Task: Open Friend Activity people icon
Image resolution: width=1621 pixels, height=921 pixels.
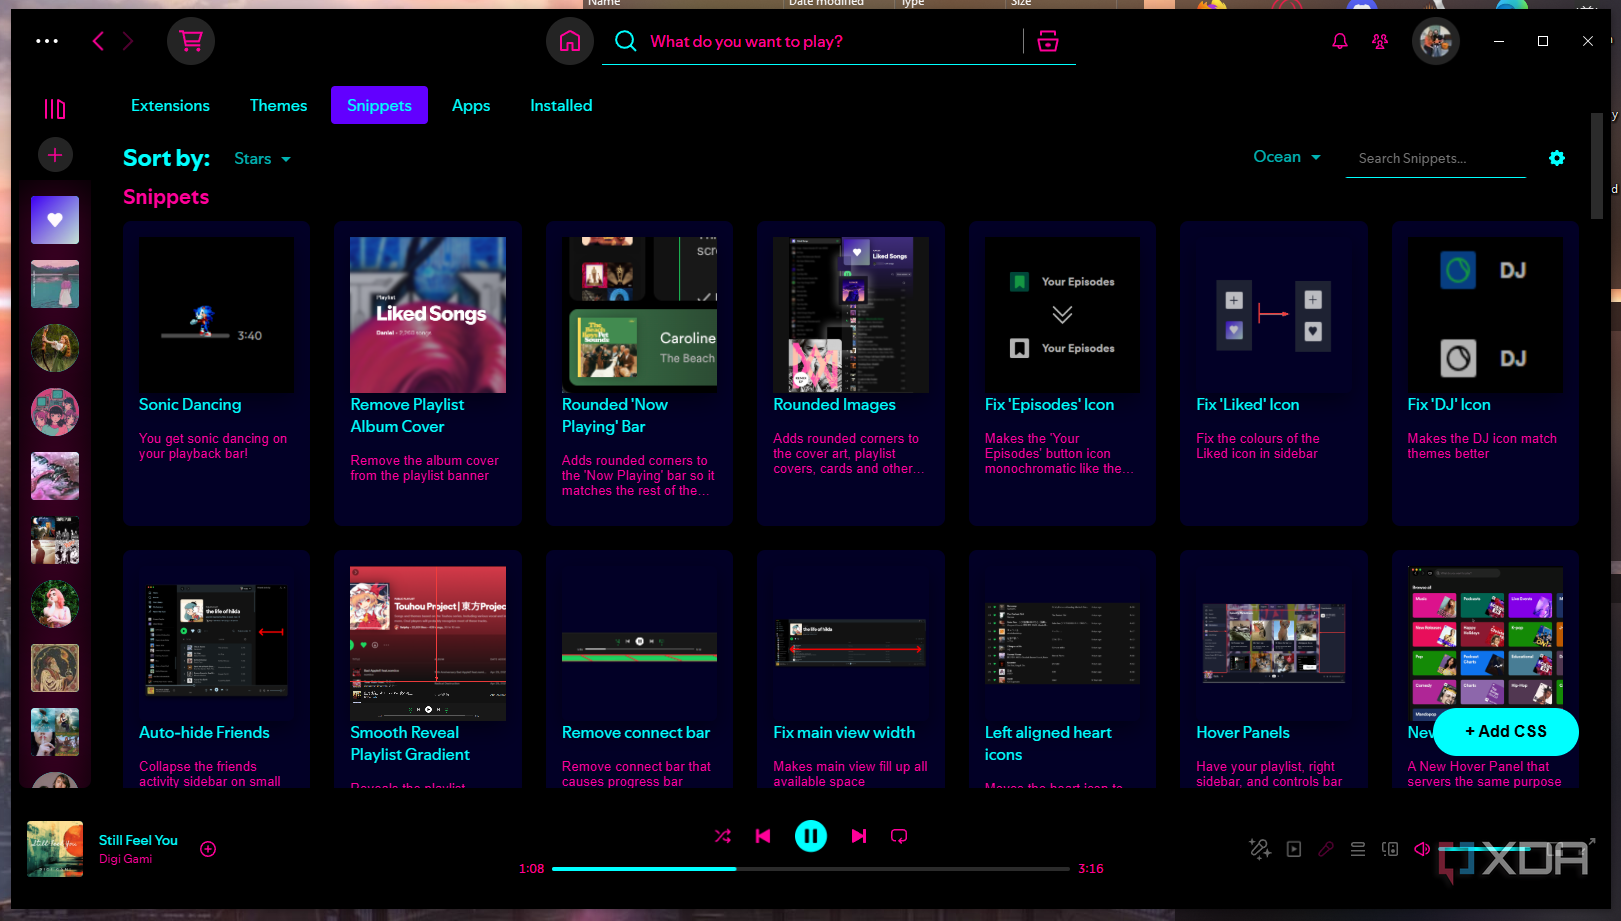Action: coord(1380,41)
